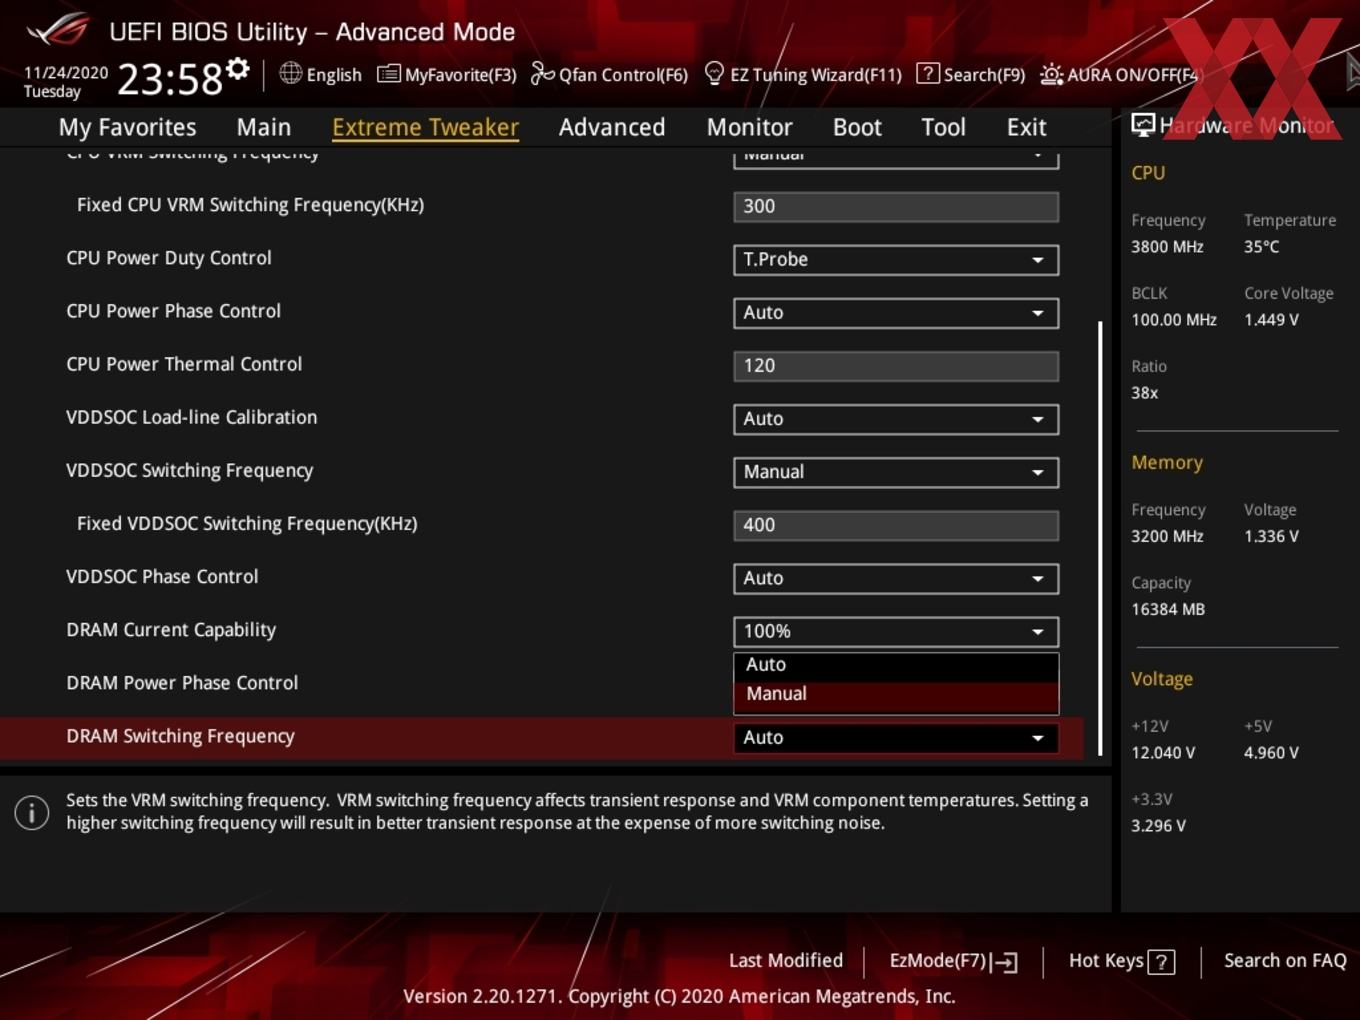Open DRAM Switching Frequency dropdown
The width and height of the screenshot is (1360, 1020).
point(896,737)
